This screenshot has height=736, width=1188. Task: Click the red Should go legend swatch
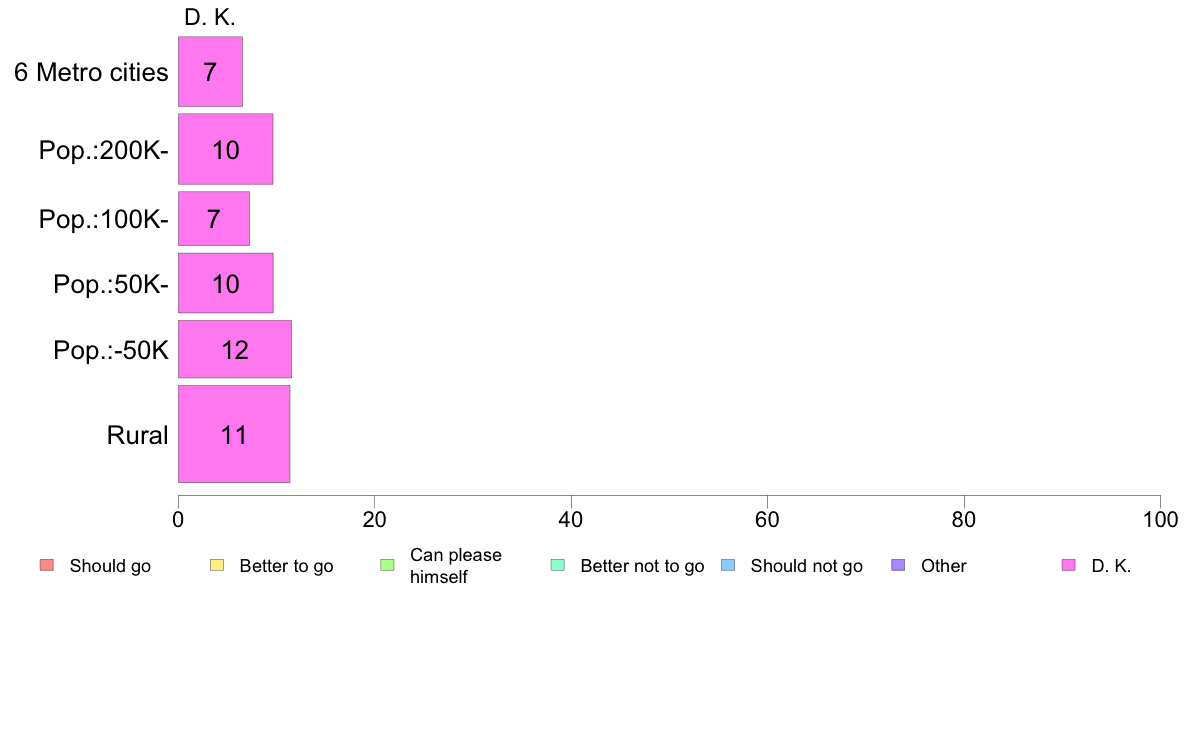tap(47, 565)
